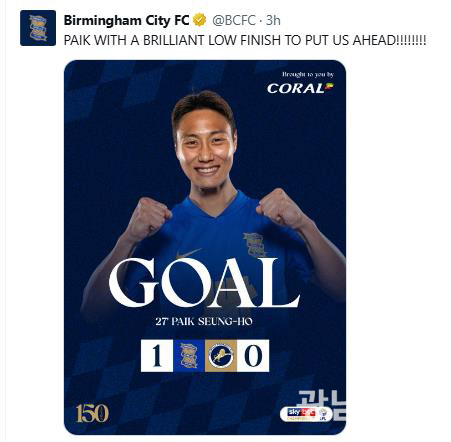Click the away score box showing 0
Image resolution: width=451 pixels, height=442 pixels.
[253, 356]
